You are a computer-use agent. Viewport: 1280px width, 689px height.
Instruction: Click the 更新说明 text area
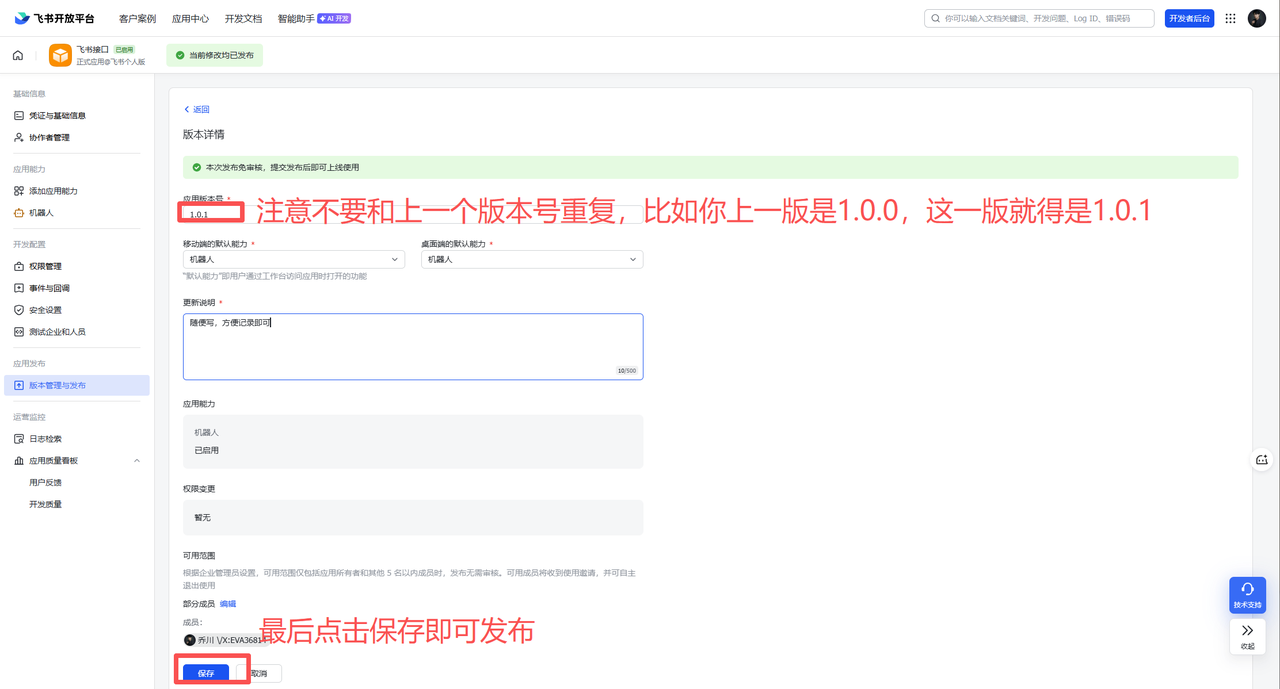(413, 347)
